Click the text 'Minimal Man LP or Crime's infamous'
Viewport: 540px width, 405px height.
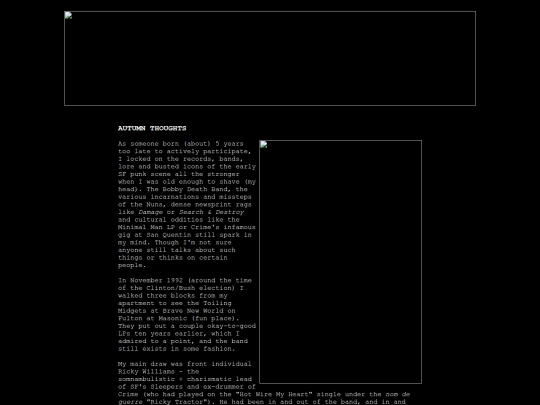tap(187, 227)
